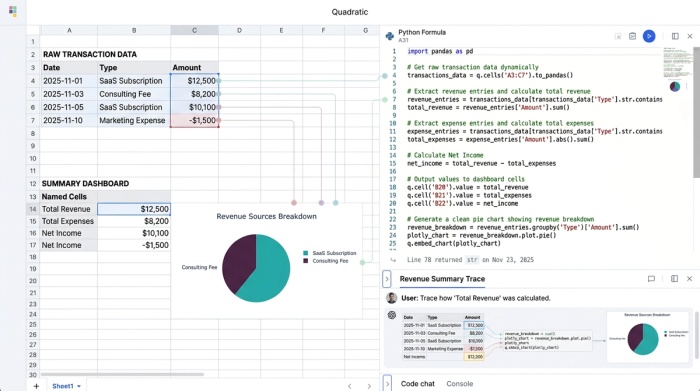The width and height of the screenshot is (700, 391).
Task: Click teal SaaS Subscription legend swatch
Action: (305, 253)
